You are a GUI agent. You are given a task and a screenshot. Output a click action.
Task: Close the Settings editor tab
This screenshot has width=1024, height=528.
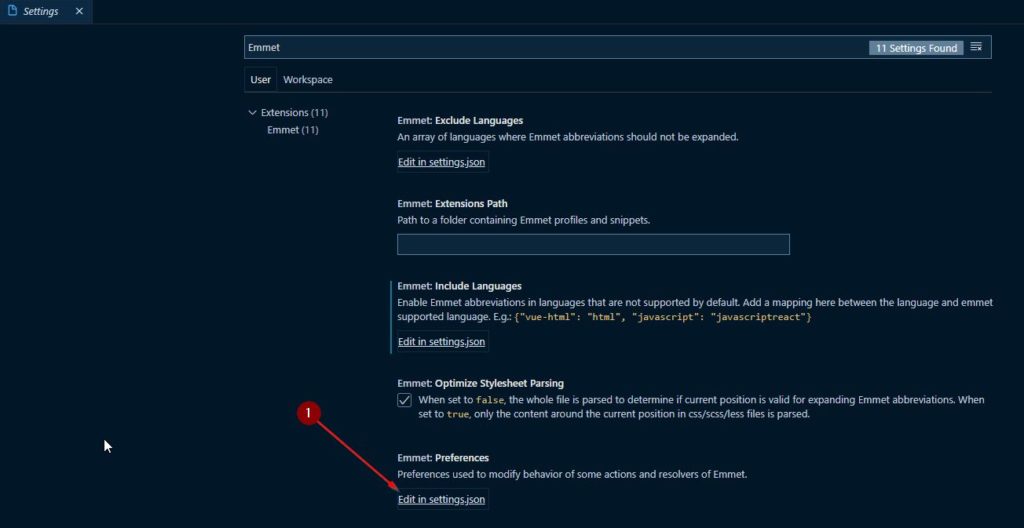(x=79, y=11)
